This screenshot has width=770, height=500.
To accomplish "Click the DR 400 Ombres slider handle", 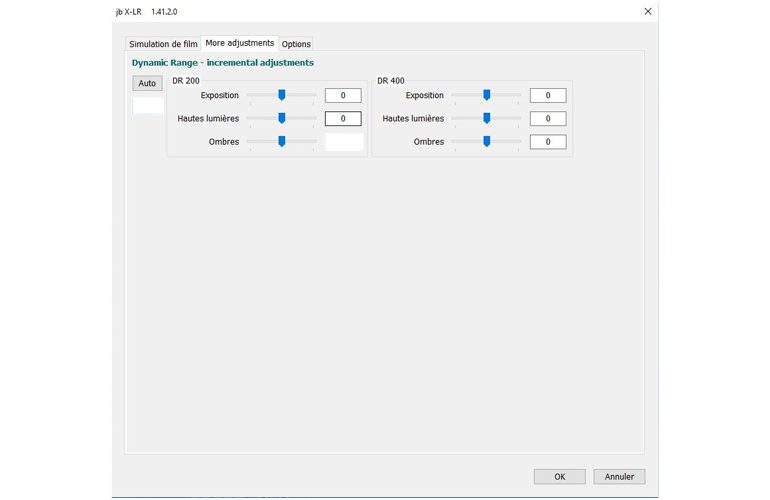I will coord(487,142).
